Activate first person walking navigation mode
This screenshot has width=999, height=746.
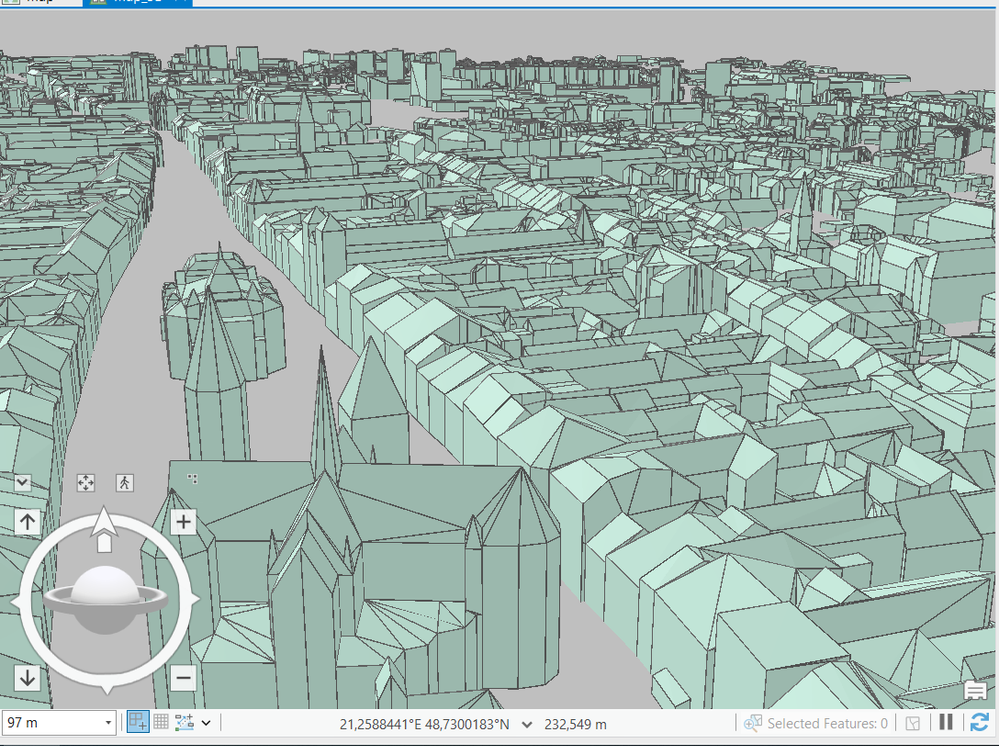pos(124,483)
